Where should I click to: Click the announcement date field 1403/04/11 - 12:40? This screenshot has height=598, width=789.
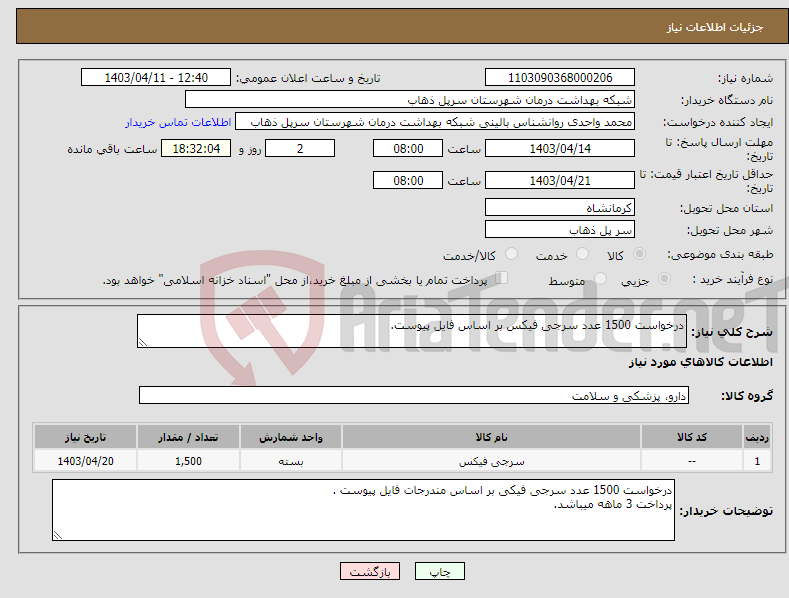point(156,78)
